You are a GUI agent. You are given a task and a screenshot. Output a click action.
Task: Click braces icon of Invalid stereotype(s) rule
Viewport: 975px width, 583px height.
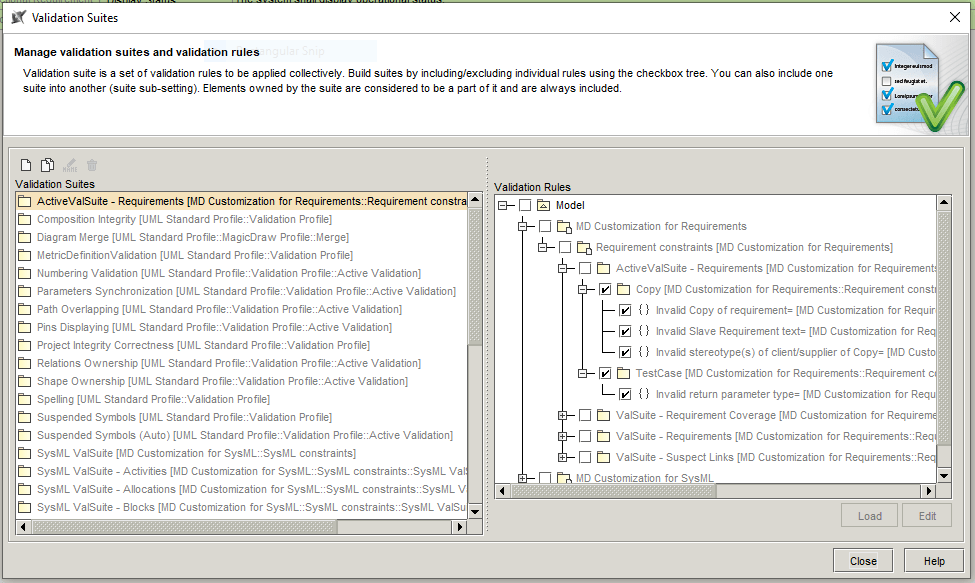coord(644,352)
